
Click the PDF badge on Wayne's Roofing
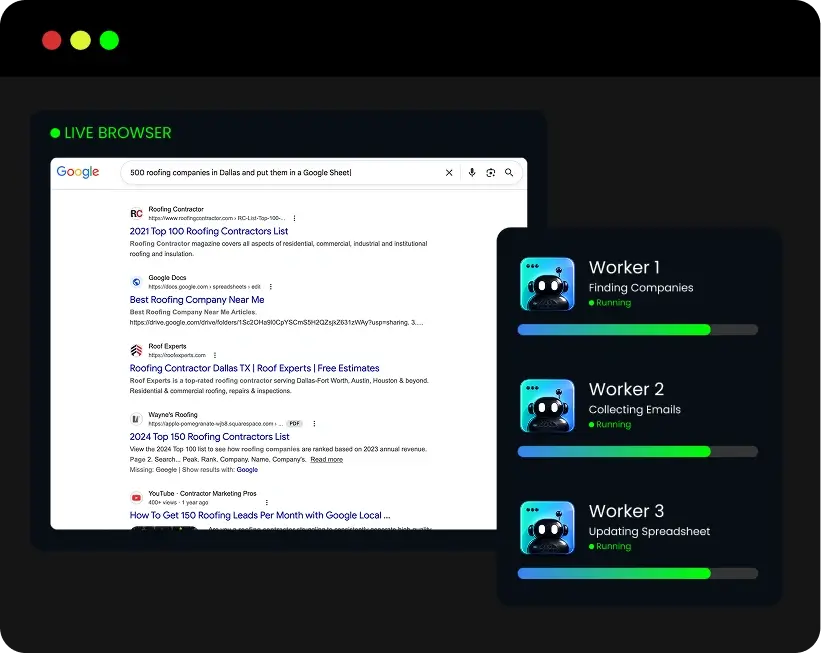[x=295, y=424]
